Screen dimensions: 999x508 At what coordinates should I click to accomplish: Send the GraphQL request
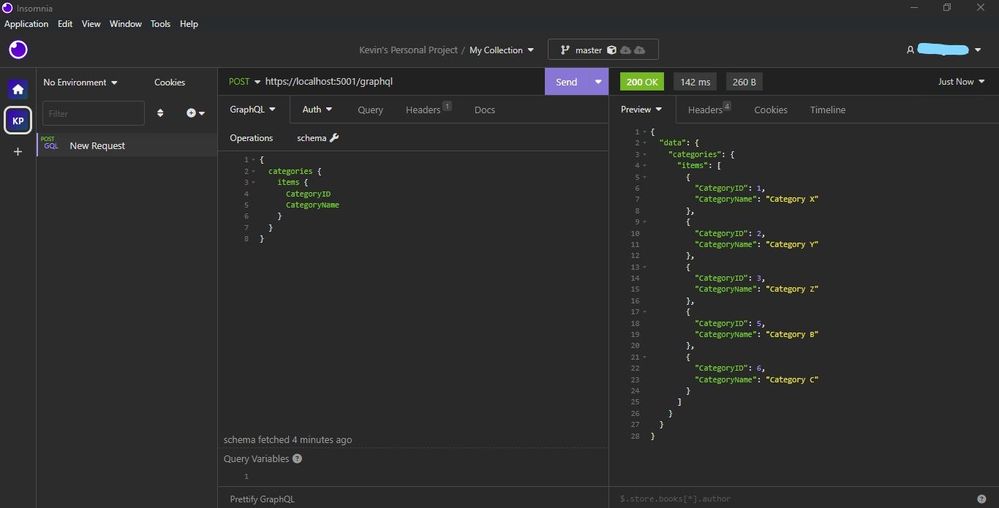[566, 82]
